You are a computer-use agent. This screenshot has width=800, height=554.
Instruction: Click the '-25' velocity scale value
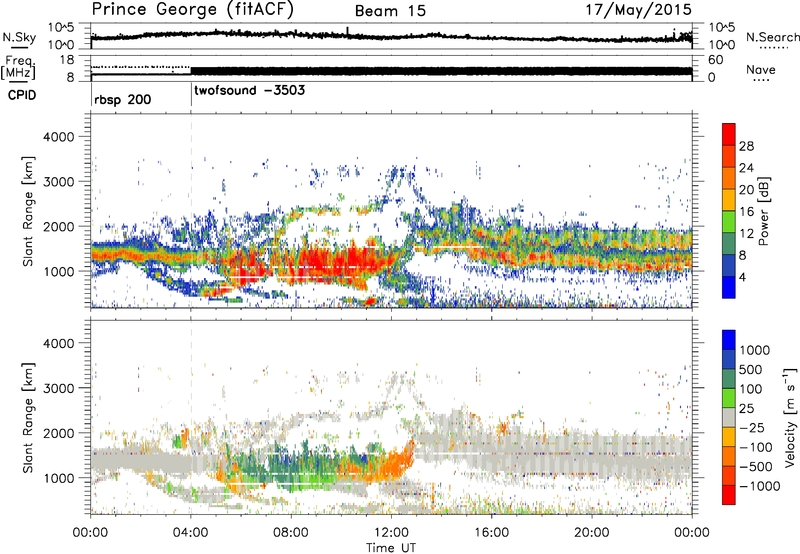[752, 427]
